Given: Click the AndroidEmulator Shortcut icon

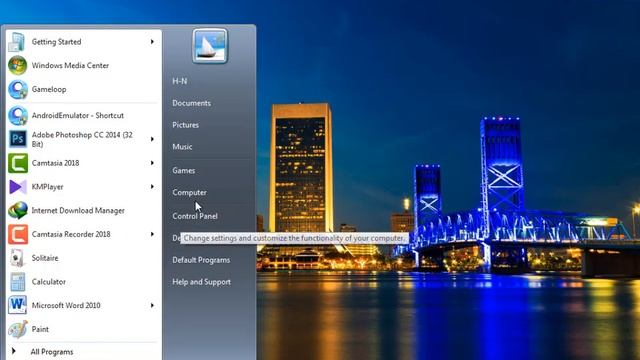Looking at the screenshot, I should (18, 116).
